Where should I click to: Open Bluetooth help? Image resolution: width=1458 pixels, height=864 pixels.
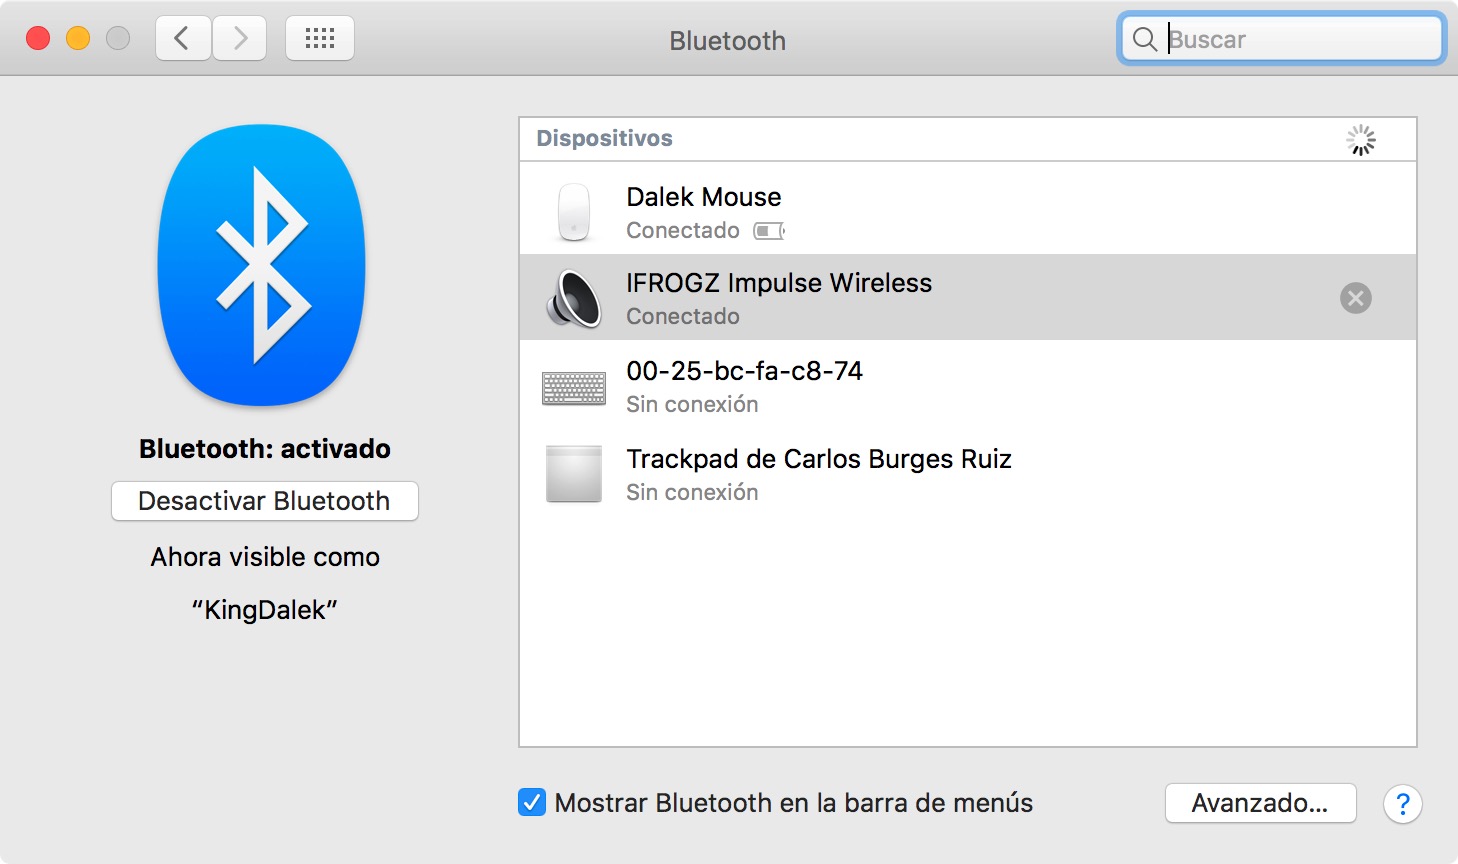1403,803
